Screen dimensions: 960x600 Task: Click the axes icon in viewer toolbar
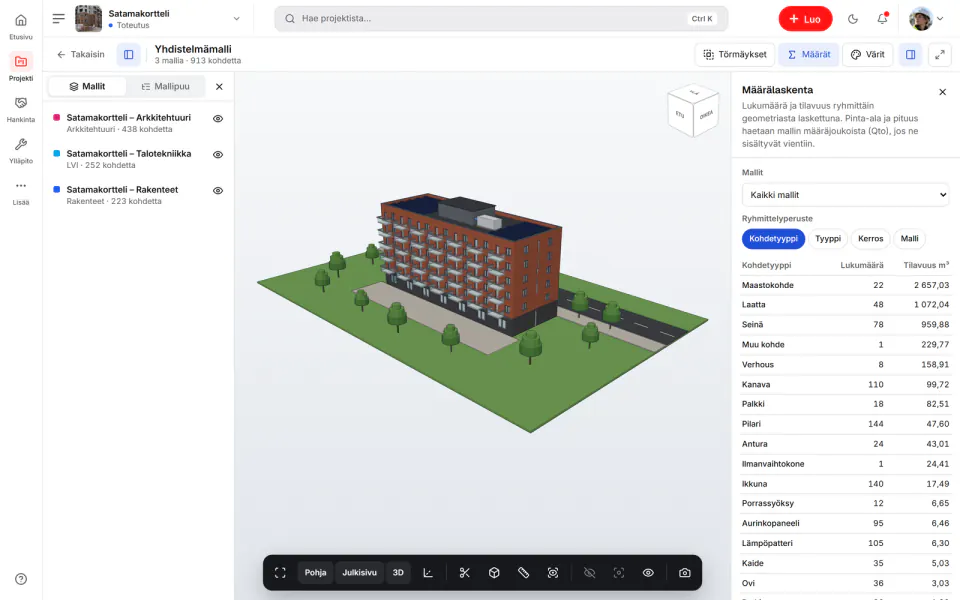pos(428,573)
